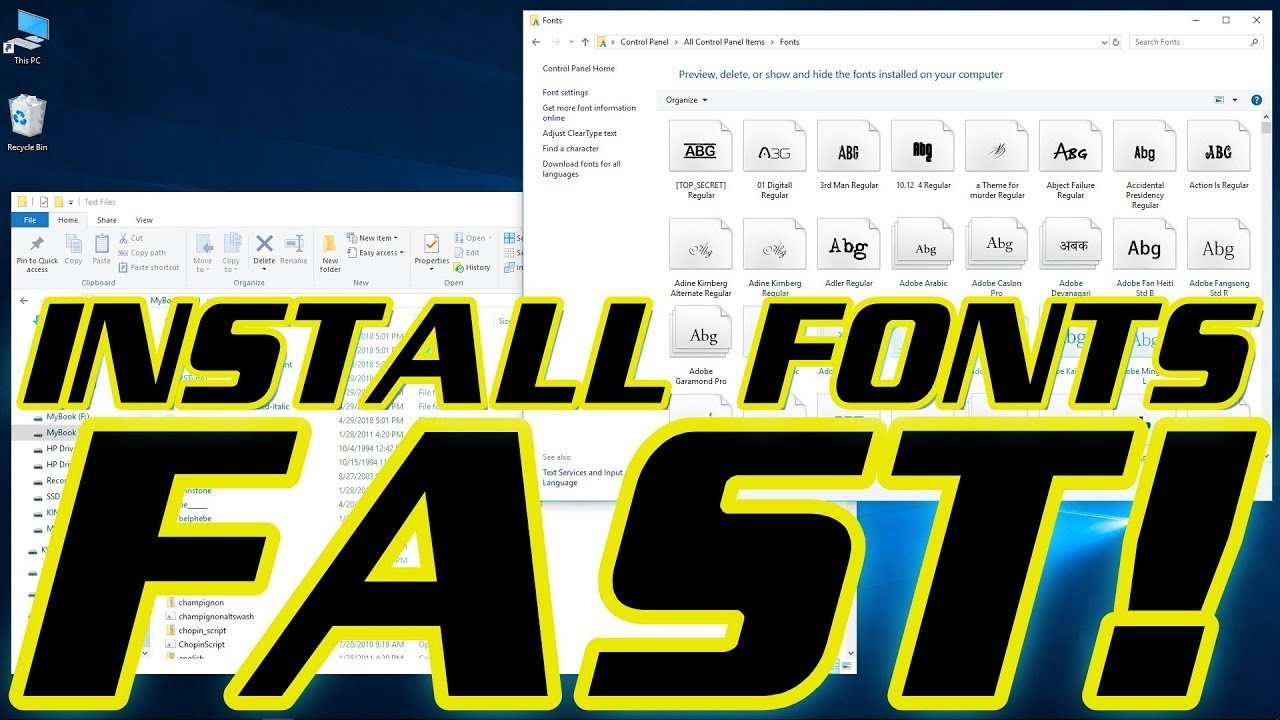The width and height of the screenshot is (1280, 720).
Task: Click Control Panel in Fonts breadcrumb
Action: tap(644, 42)
